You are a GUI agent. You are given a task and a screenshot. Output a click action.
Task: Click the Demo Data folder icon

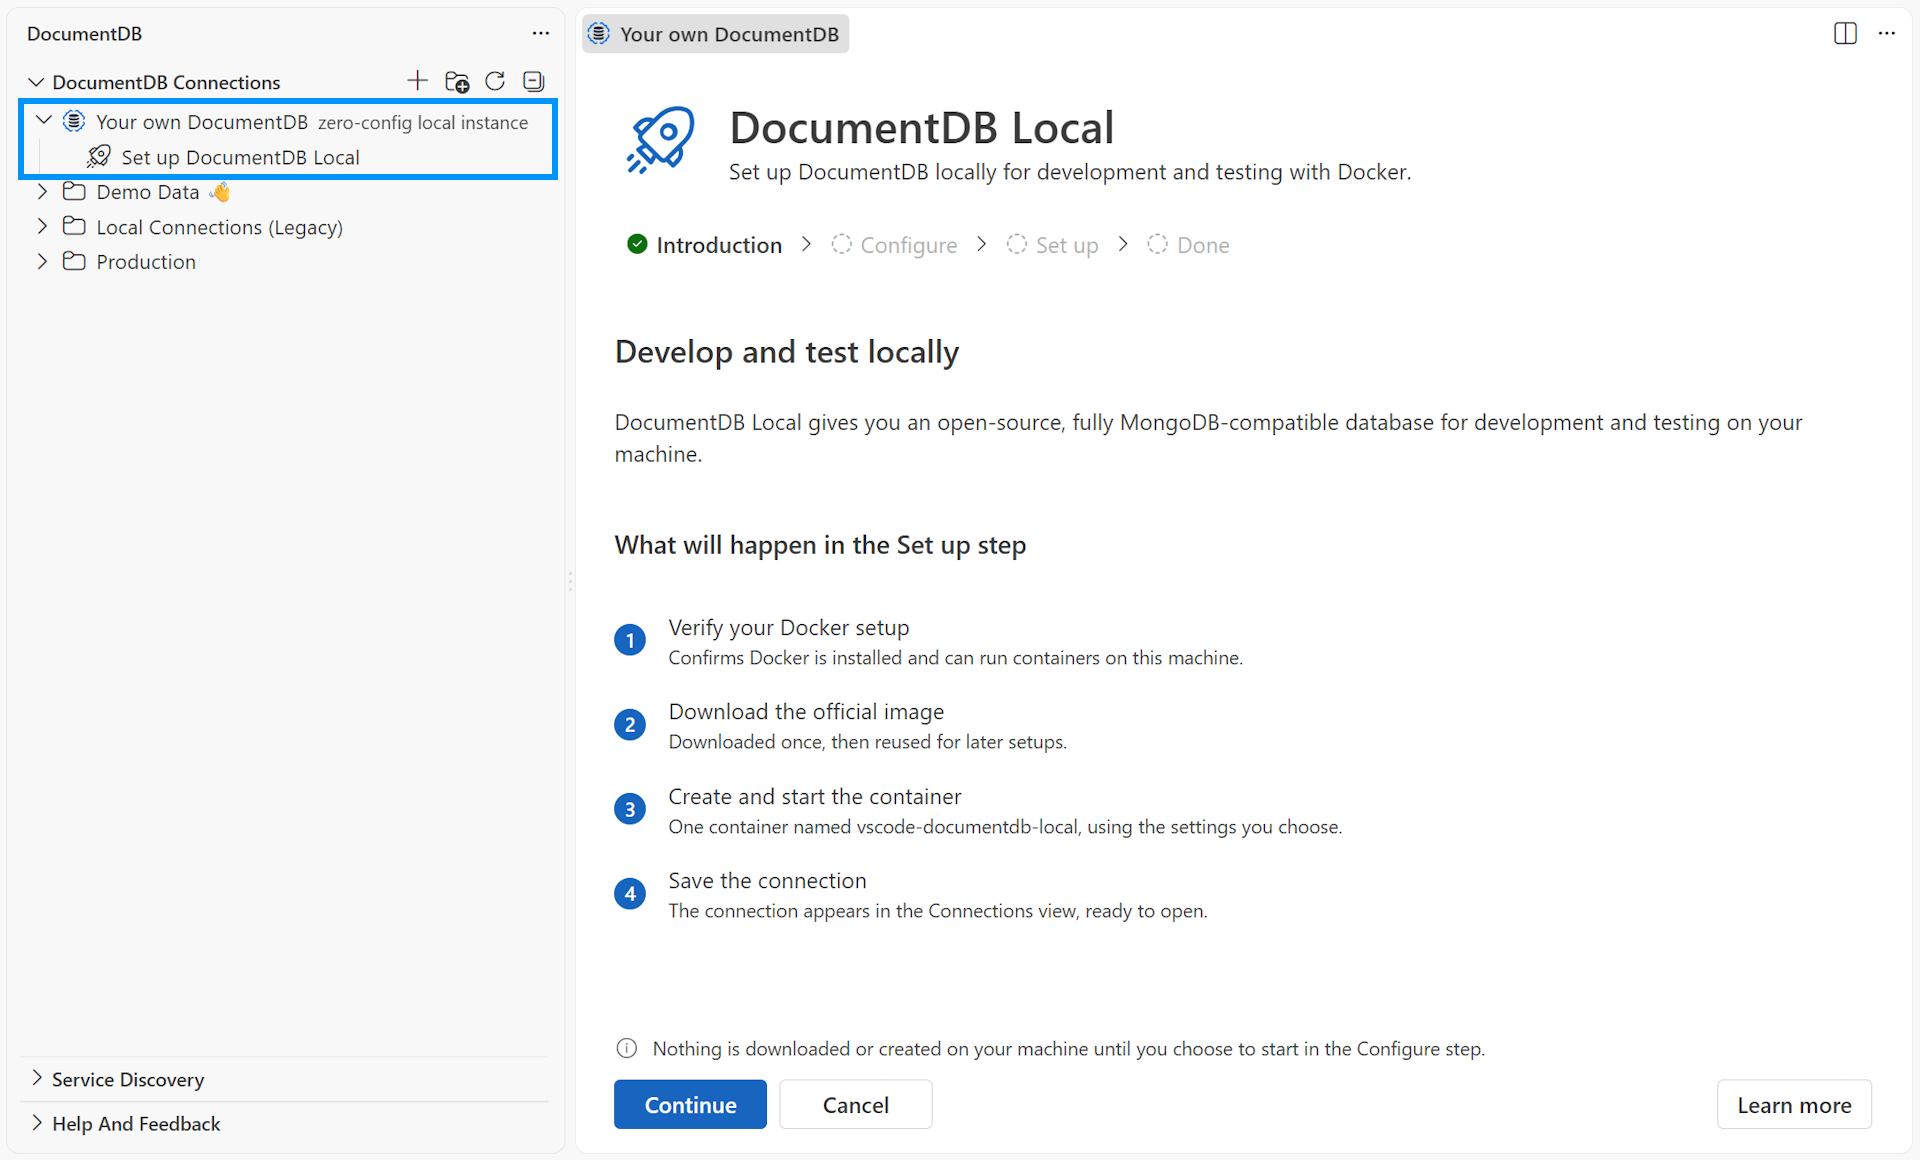(74, 191)
